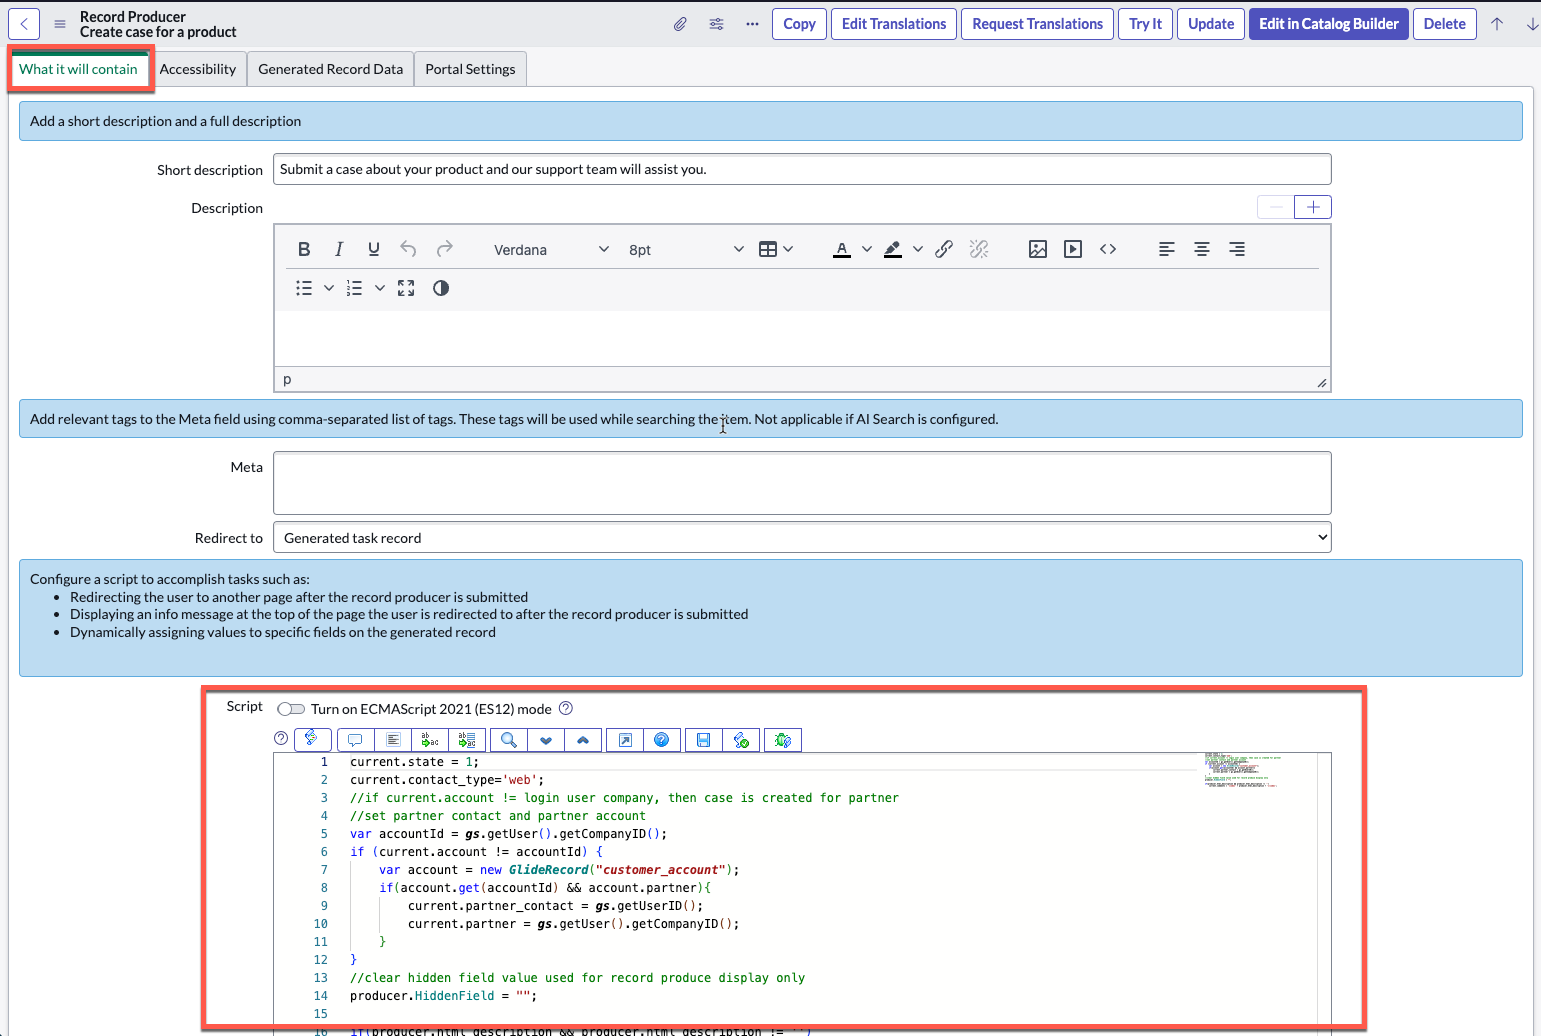Insert an image into the Description
Screen dimensions: 1541x1036
pyautogui.click(x=1038, y=249)
